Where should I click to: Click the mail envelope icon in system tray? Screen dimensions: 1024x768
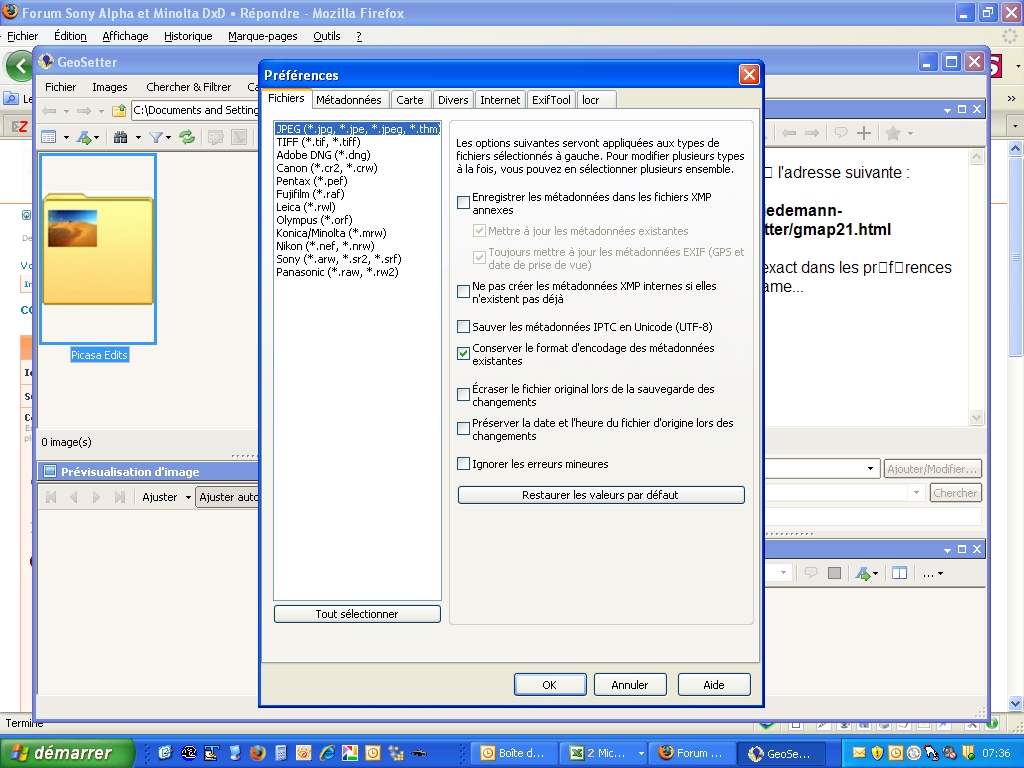coord(858,753)
